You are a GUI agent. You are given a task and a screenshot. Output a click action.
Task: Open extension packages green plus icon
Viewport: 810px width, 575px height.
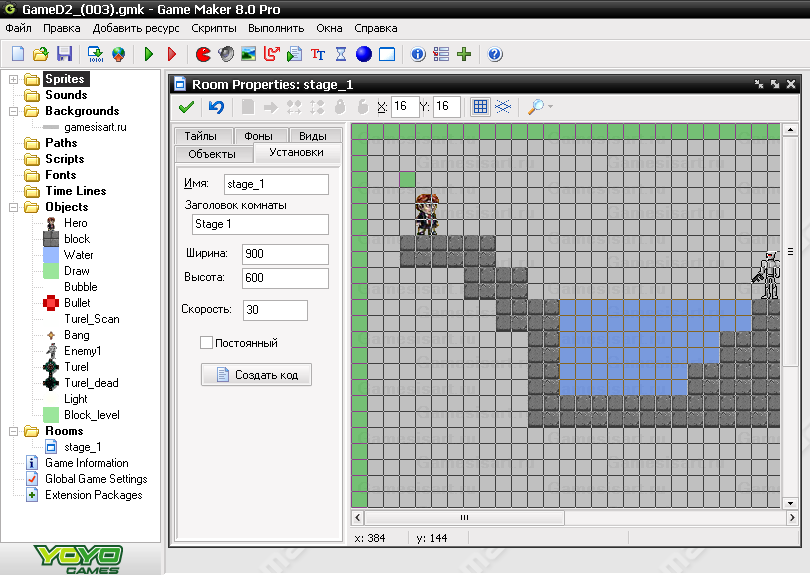(464, 54)
